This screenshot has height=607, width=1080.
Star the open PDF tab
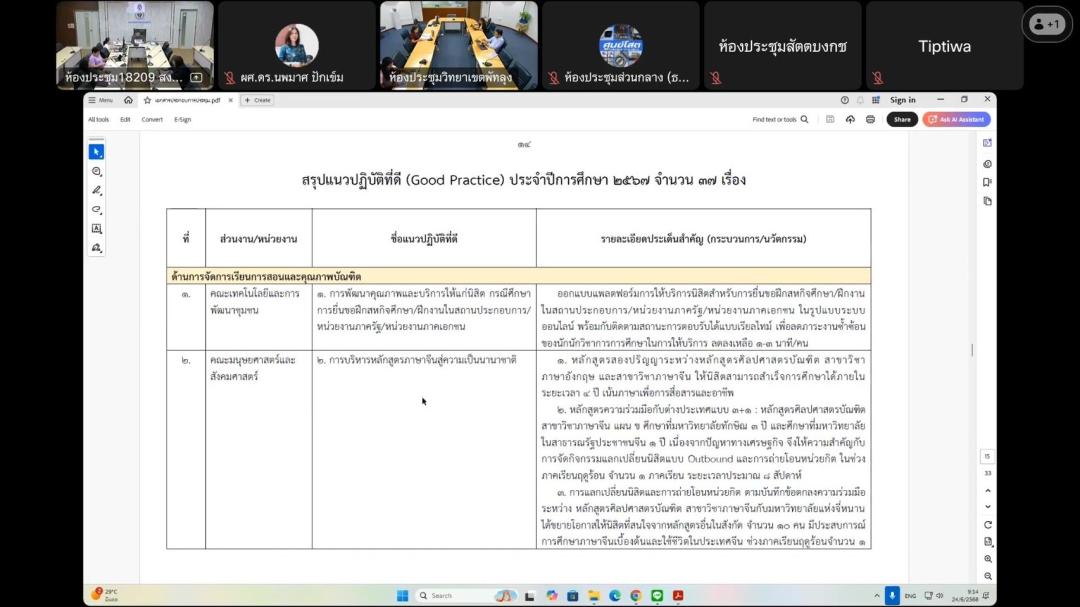[x=147, y=100]
